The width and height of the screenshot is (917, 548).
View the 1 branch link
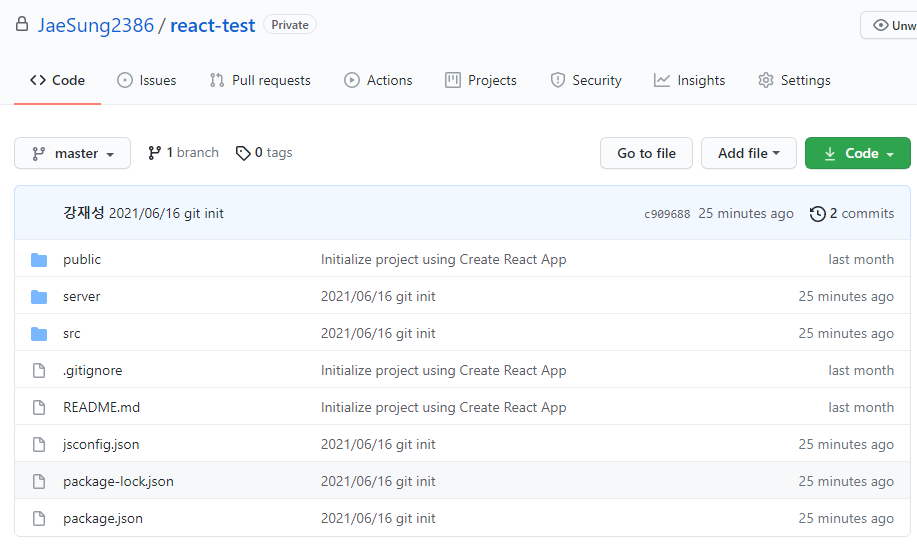(183, 153)
